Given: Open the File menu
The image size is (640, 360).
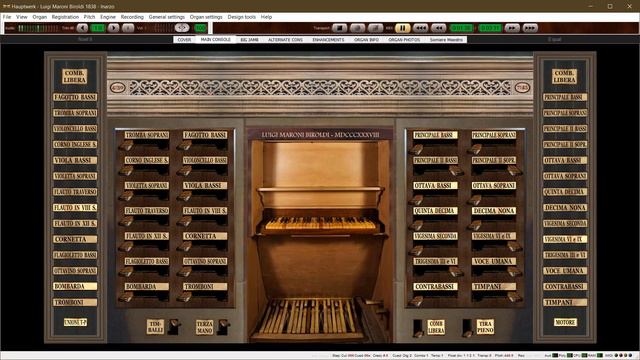Looking at the screenshot, I should click(x=7, y=17).
